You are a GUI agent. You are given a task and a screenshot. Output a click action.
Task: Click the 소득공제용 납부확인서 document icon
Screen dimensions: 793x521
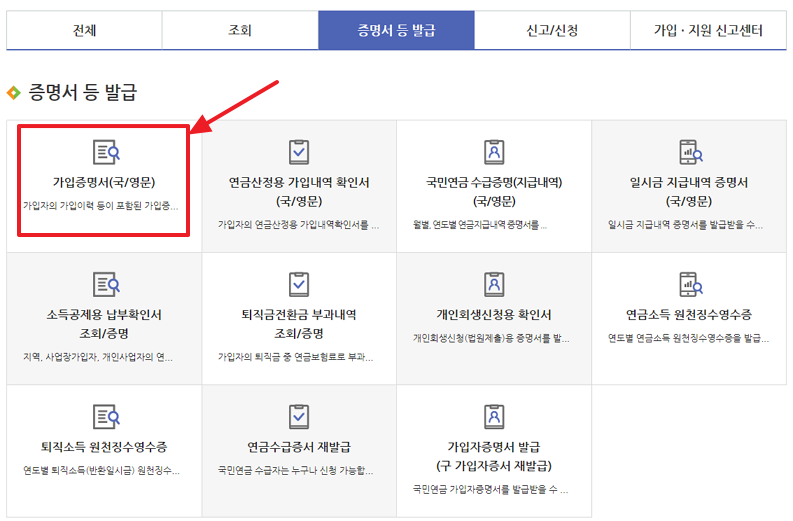click(106, 284)
